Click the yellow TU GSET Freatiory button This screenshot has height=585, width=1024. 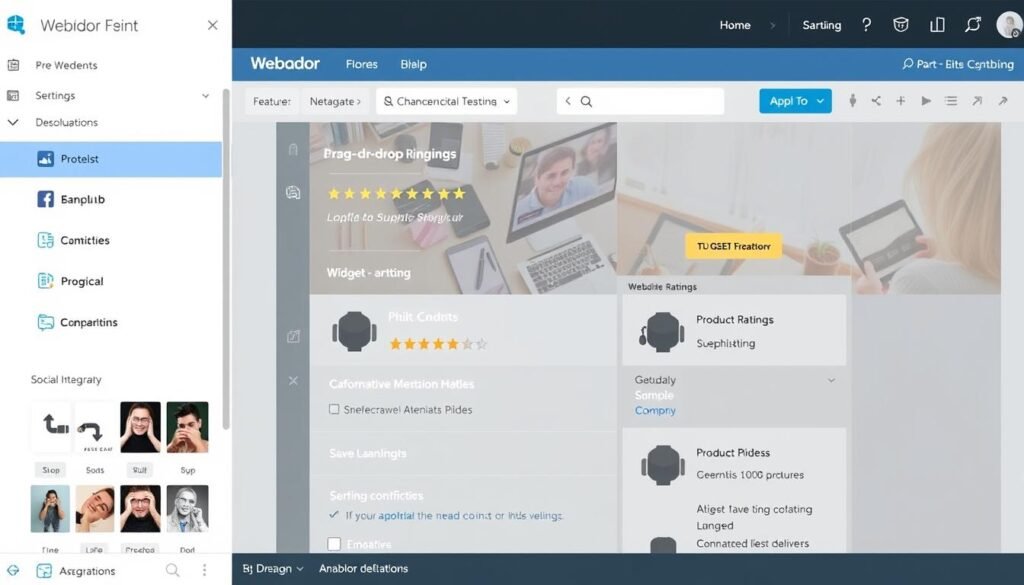(x=733, y=246)
